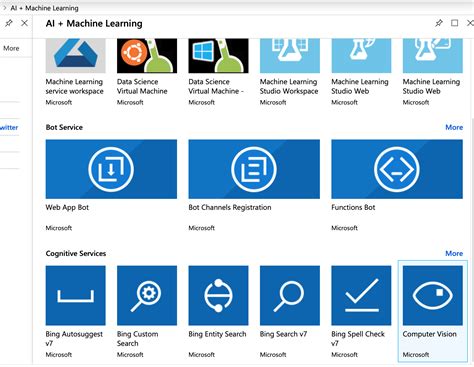Select the Bing Spell Check v7 checkmark icon
This screenshot has width=474, height=367.
361,295
